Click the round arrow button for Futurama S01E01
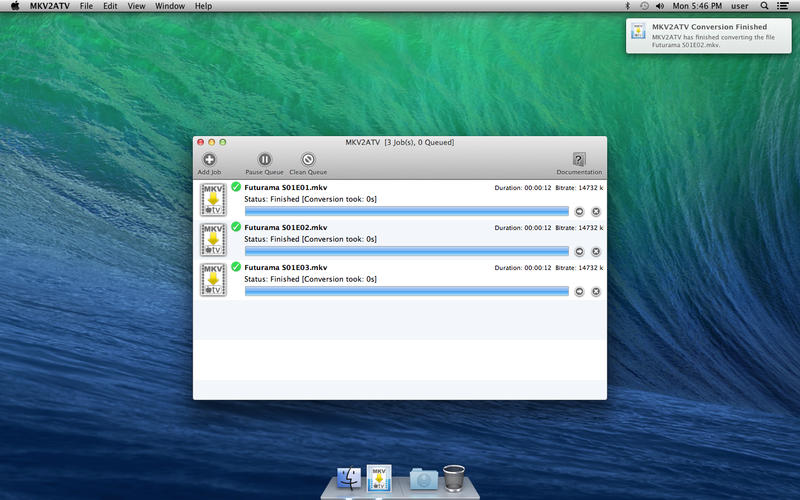The height and width of the screenshot is (500, 800). point(579,211)
